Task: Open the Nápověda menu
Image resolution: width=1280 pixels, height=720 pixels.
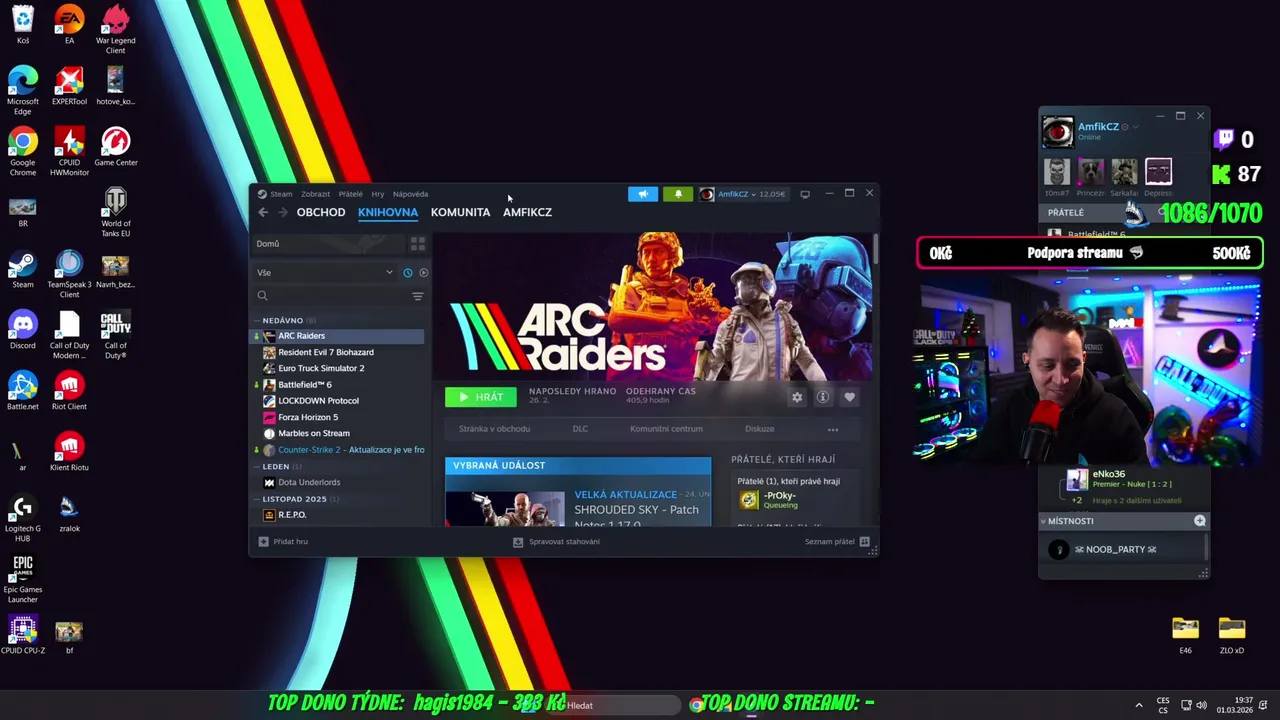Action: pos(411,194)
